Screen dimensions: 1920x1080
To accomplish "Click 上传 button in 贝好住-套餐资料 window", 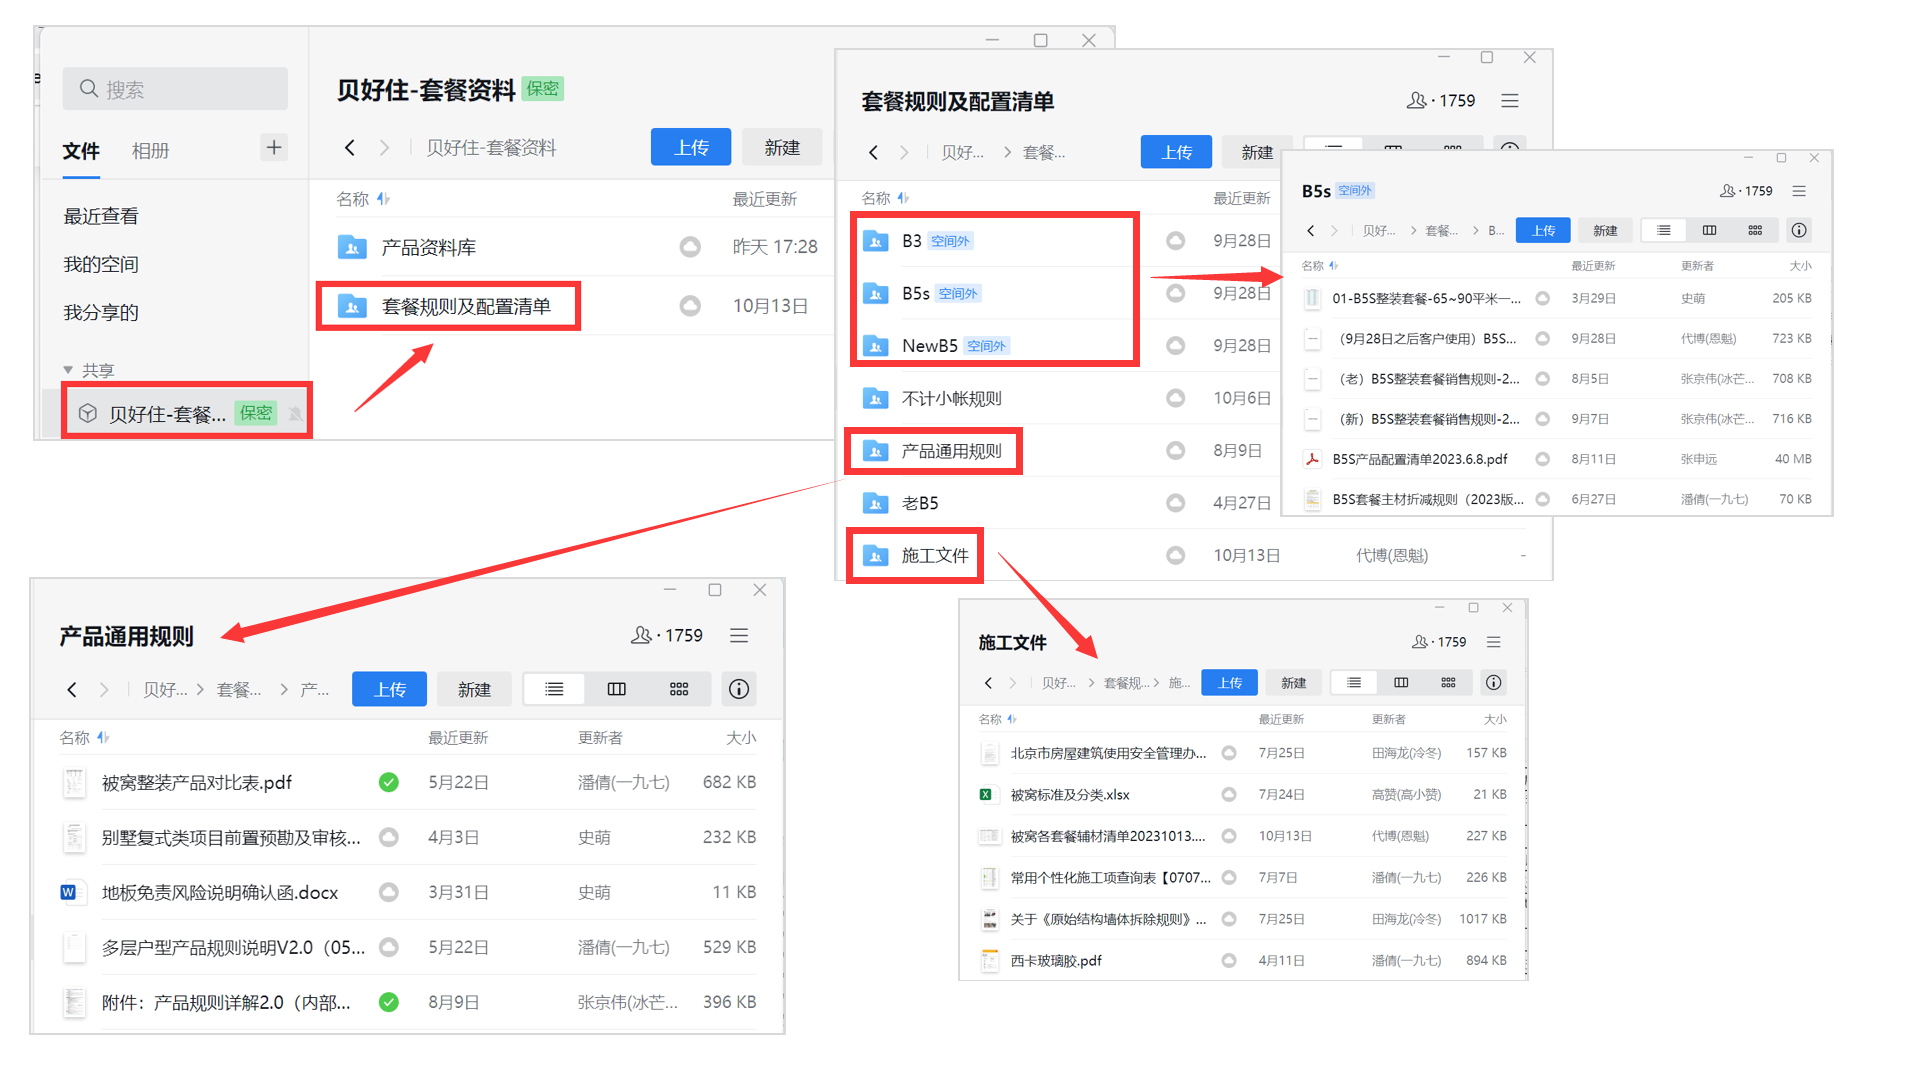I will (690, 148).
